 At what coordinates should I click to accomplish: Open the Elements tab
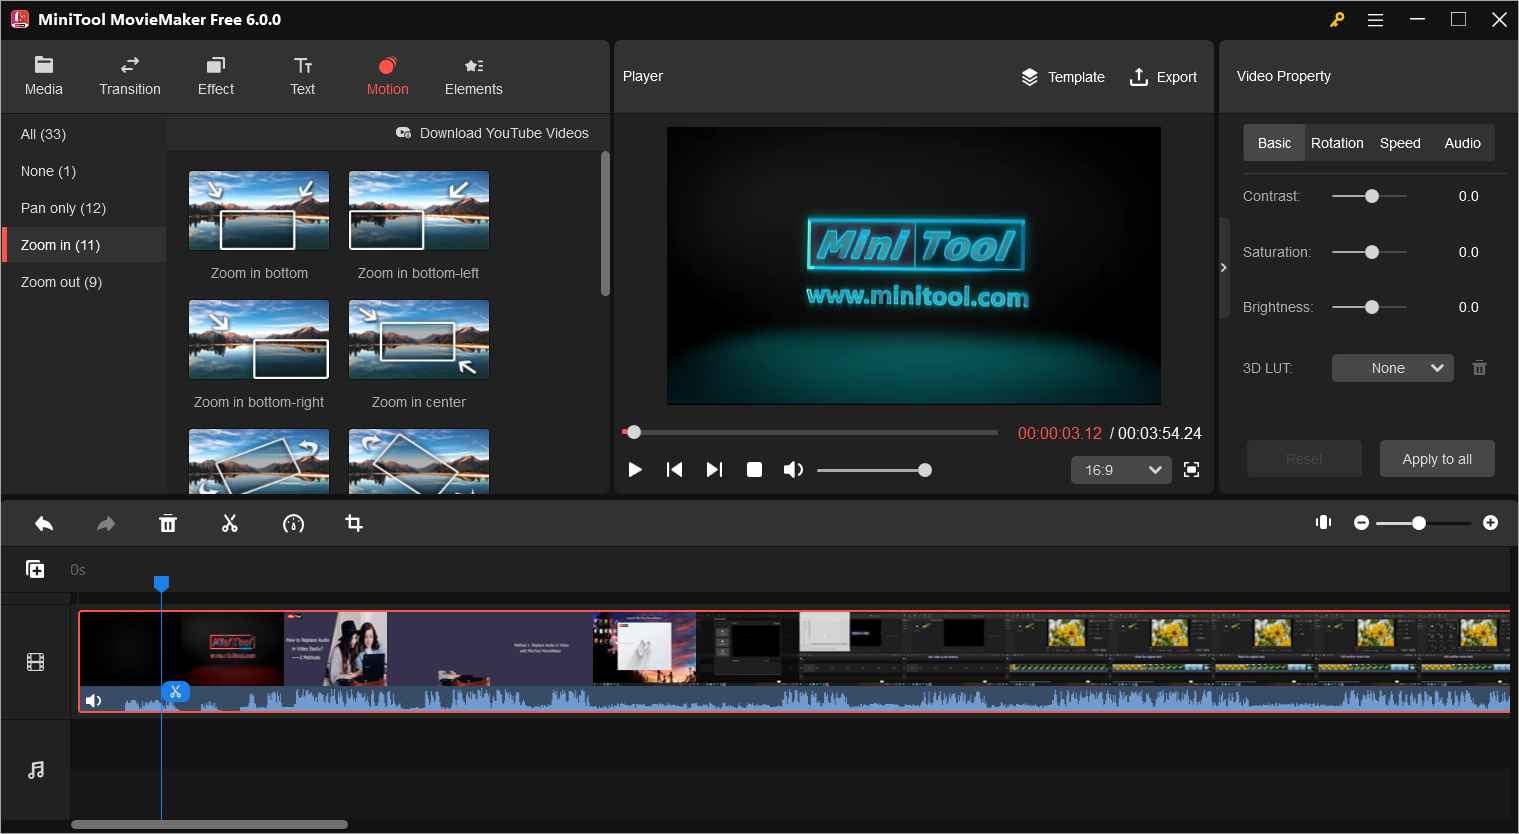pyautogui.click(x=474, y=76)
